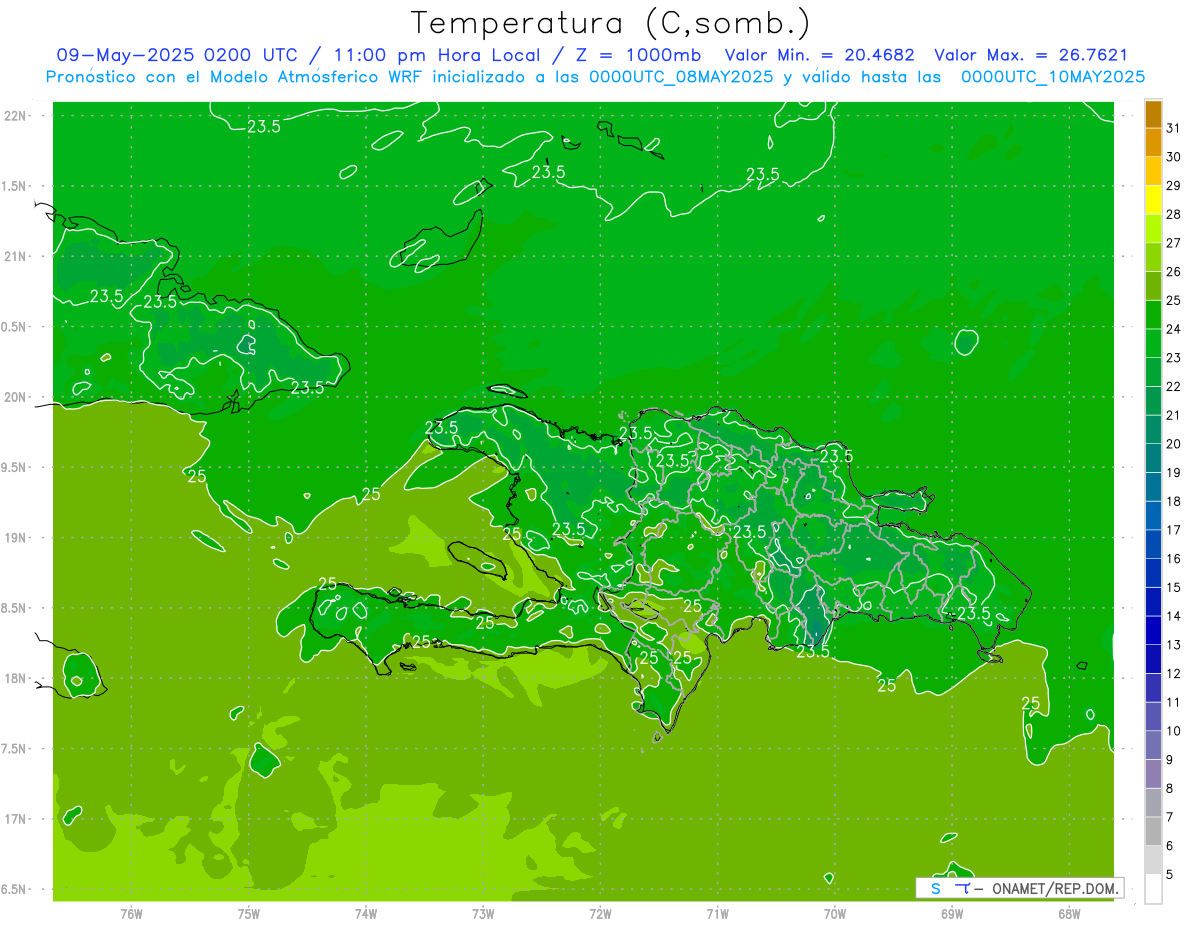Click the "20N" latitude label
Viewport: 1200px width, 927px height.
coord(16,397)
